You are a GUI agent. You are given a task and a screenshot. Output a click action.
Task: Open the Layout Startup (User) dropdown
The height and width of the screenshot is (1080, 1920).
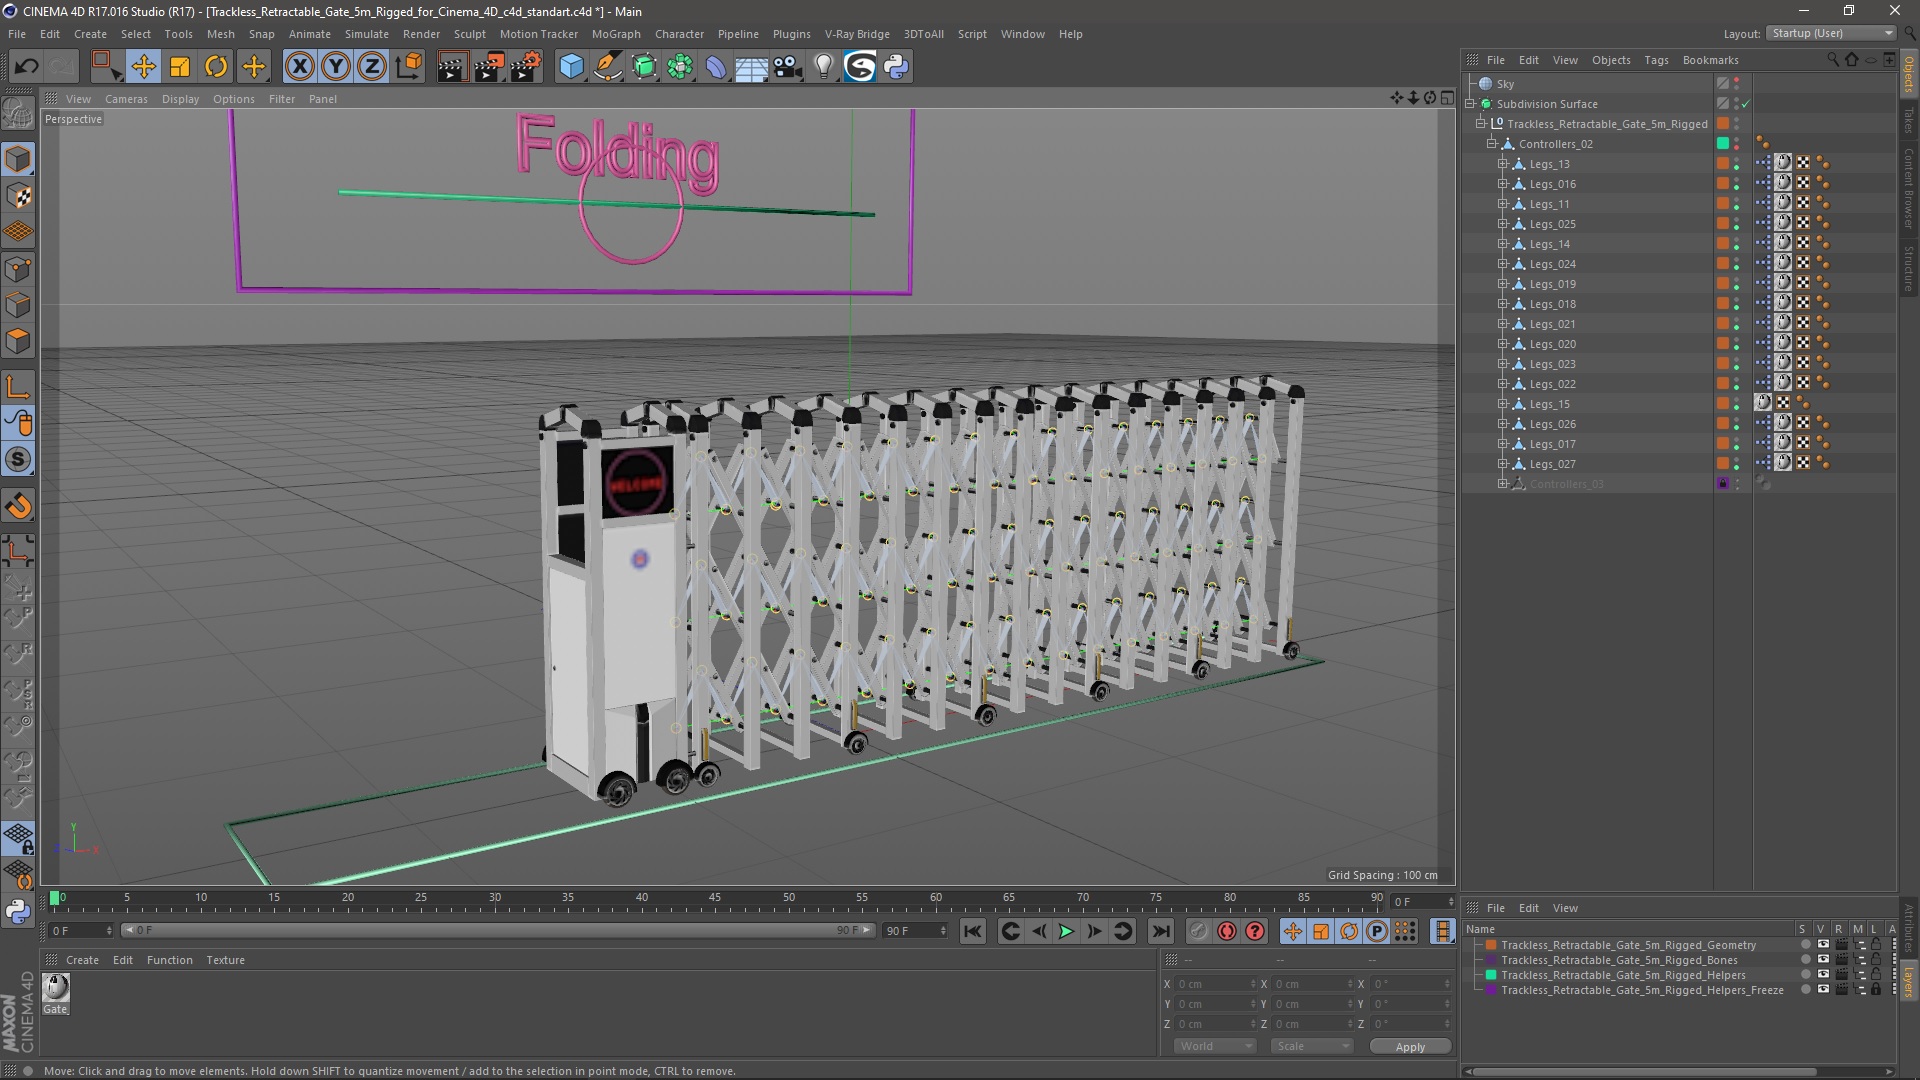tap(1831, 33)
